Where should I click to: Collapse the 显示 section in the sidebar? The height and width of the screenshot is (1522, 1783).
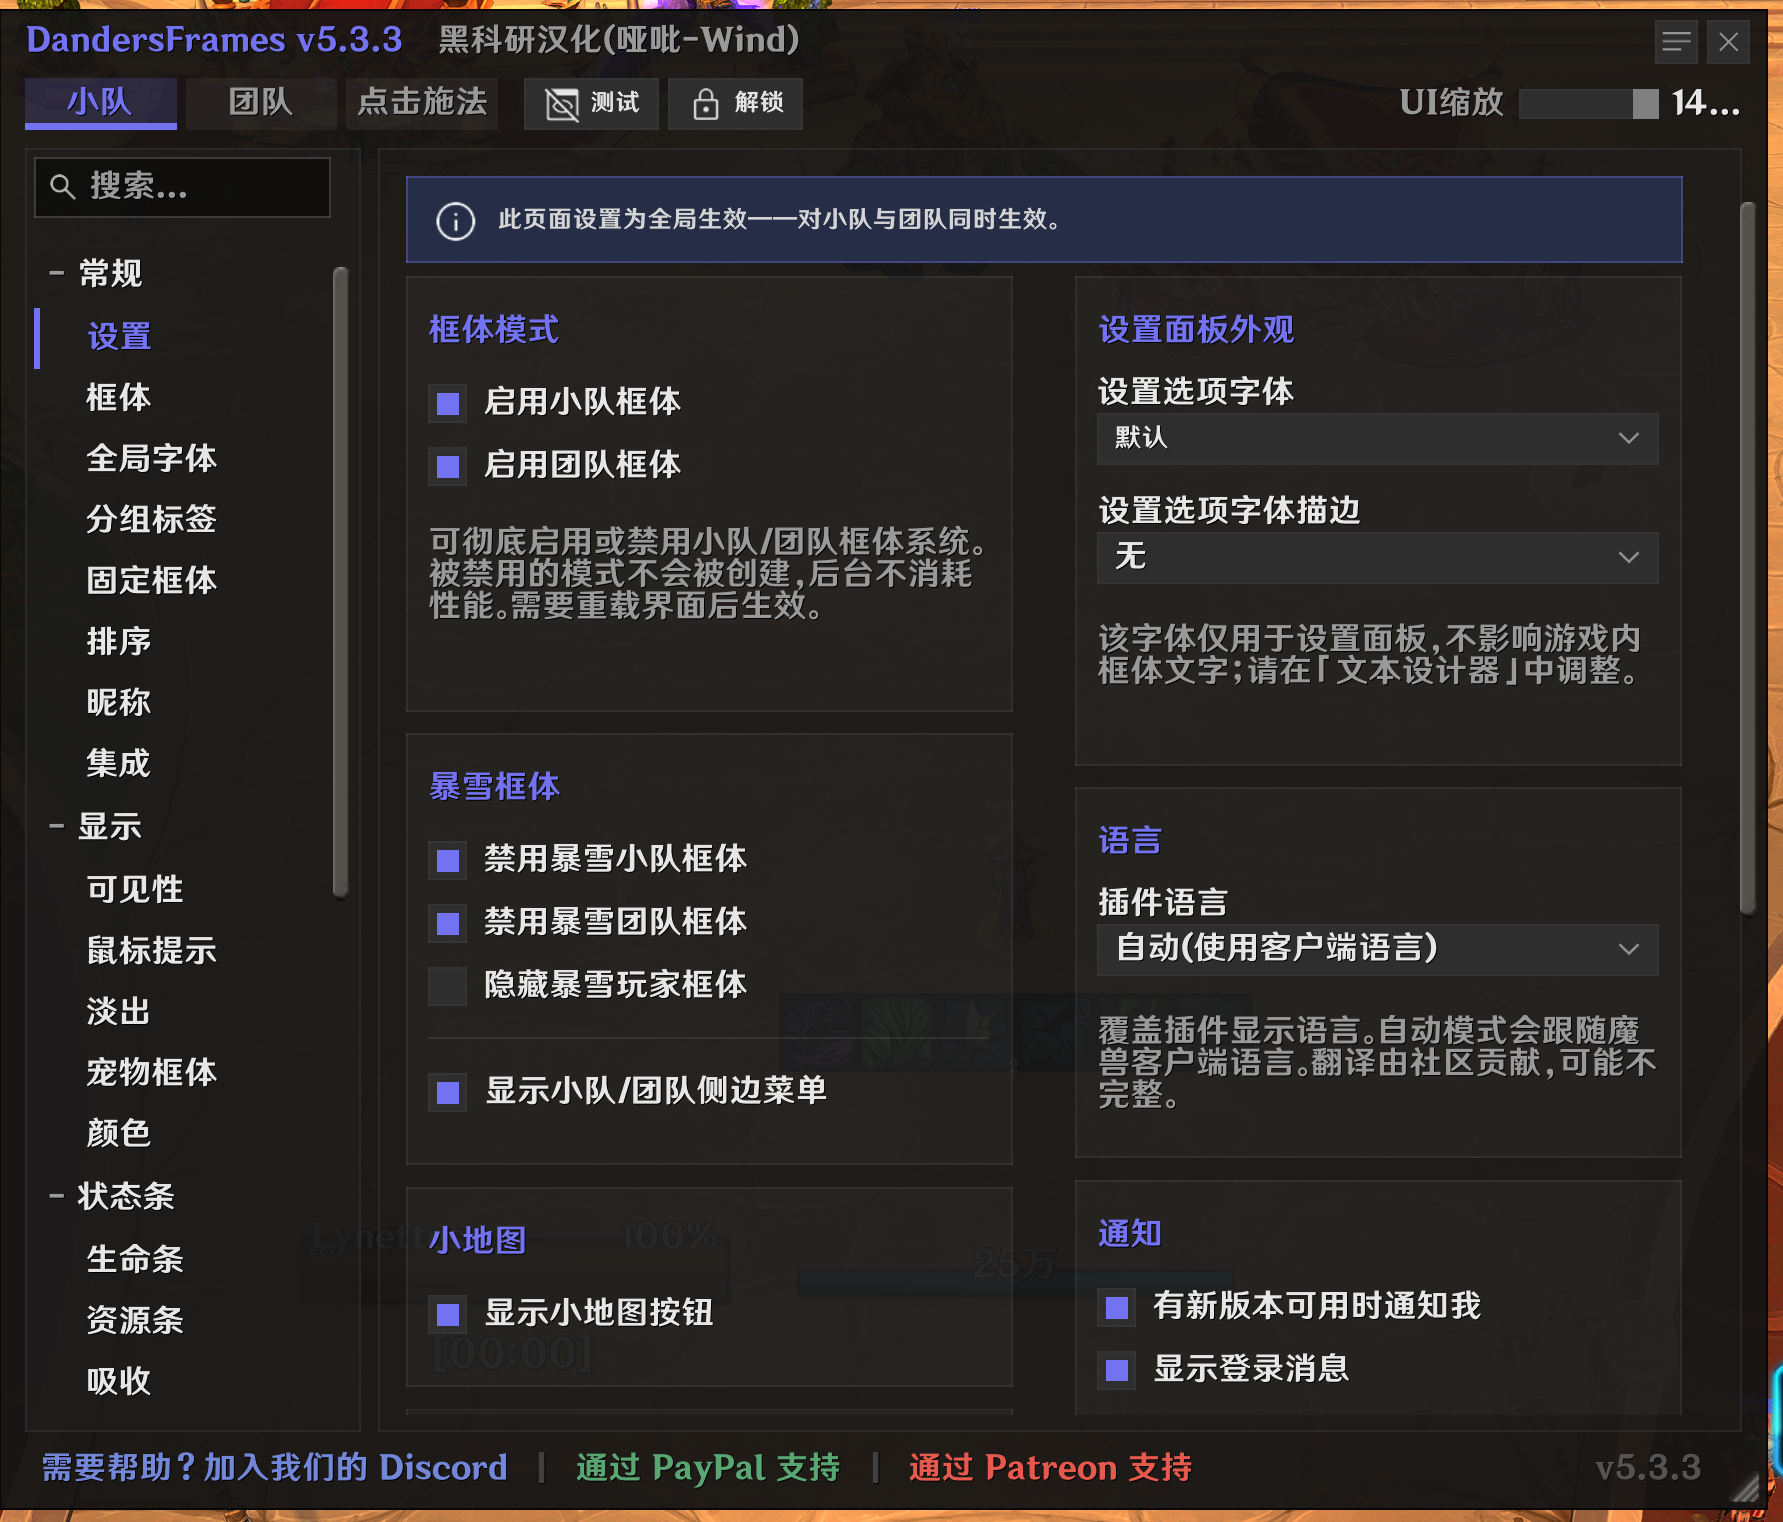pos(57,826)
